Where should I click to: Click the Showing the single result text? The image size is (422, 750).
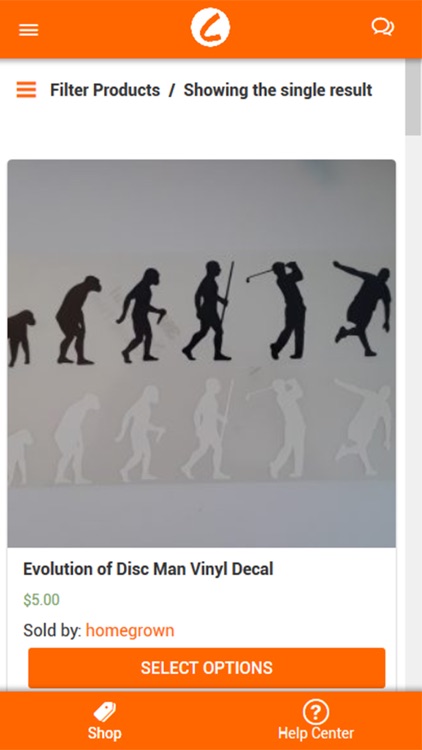tap(278, 90)
